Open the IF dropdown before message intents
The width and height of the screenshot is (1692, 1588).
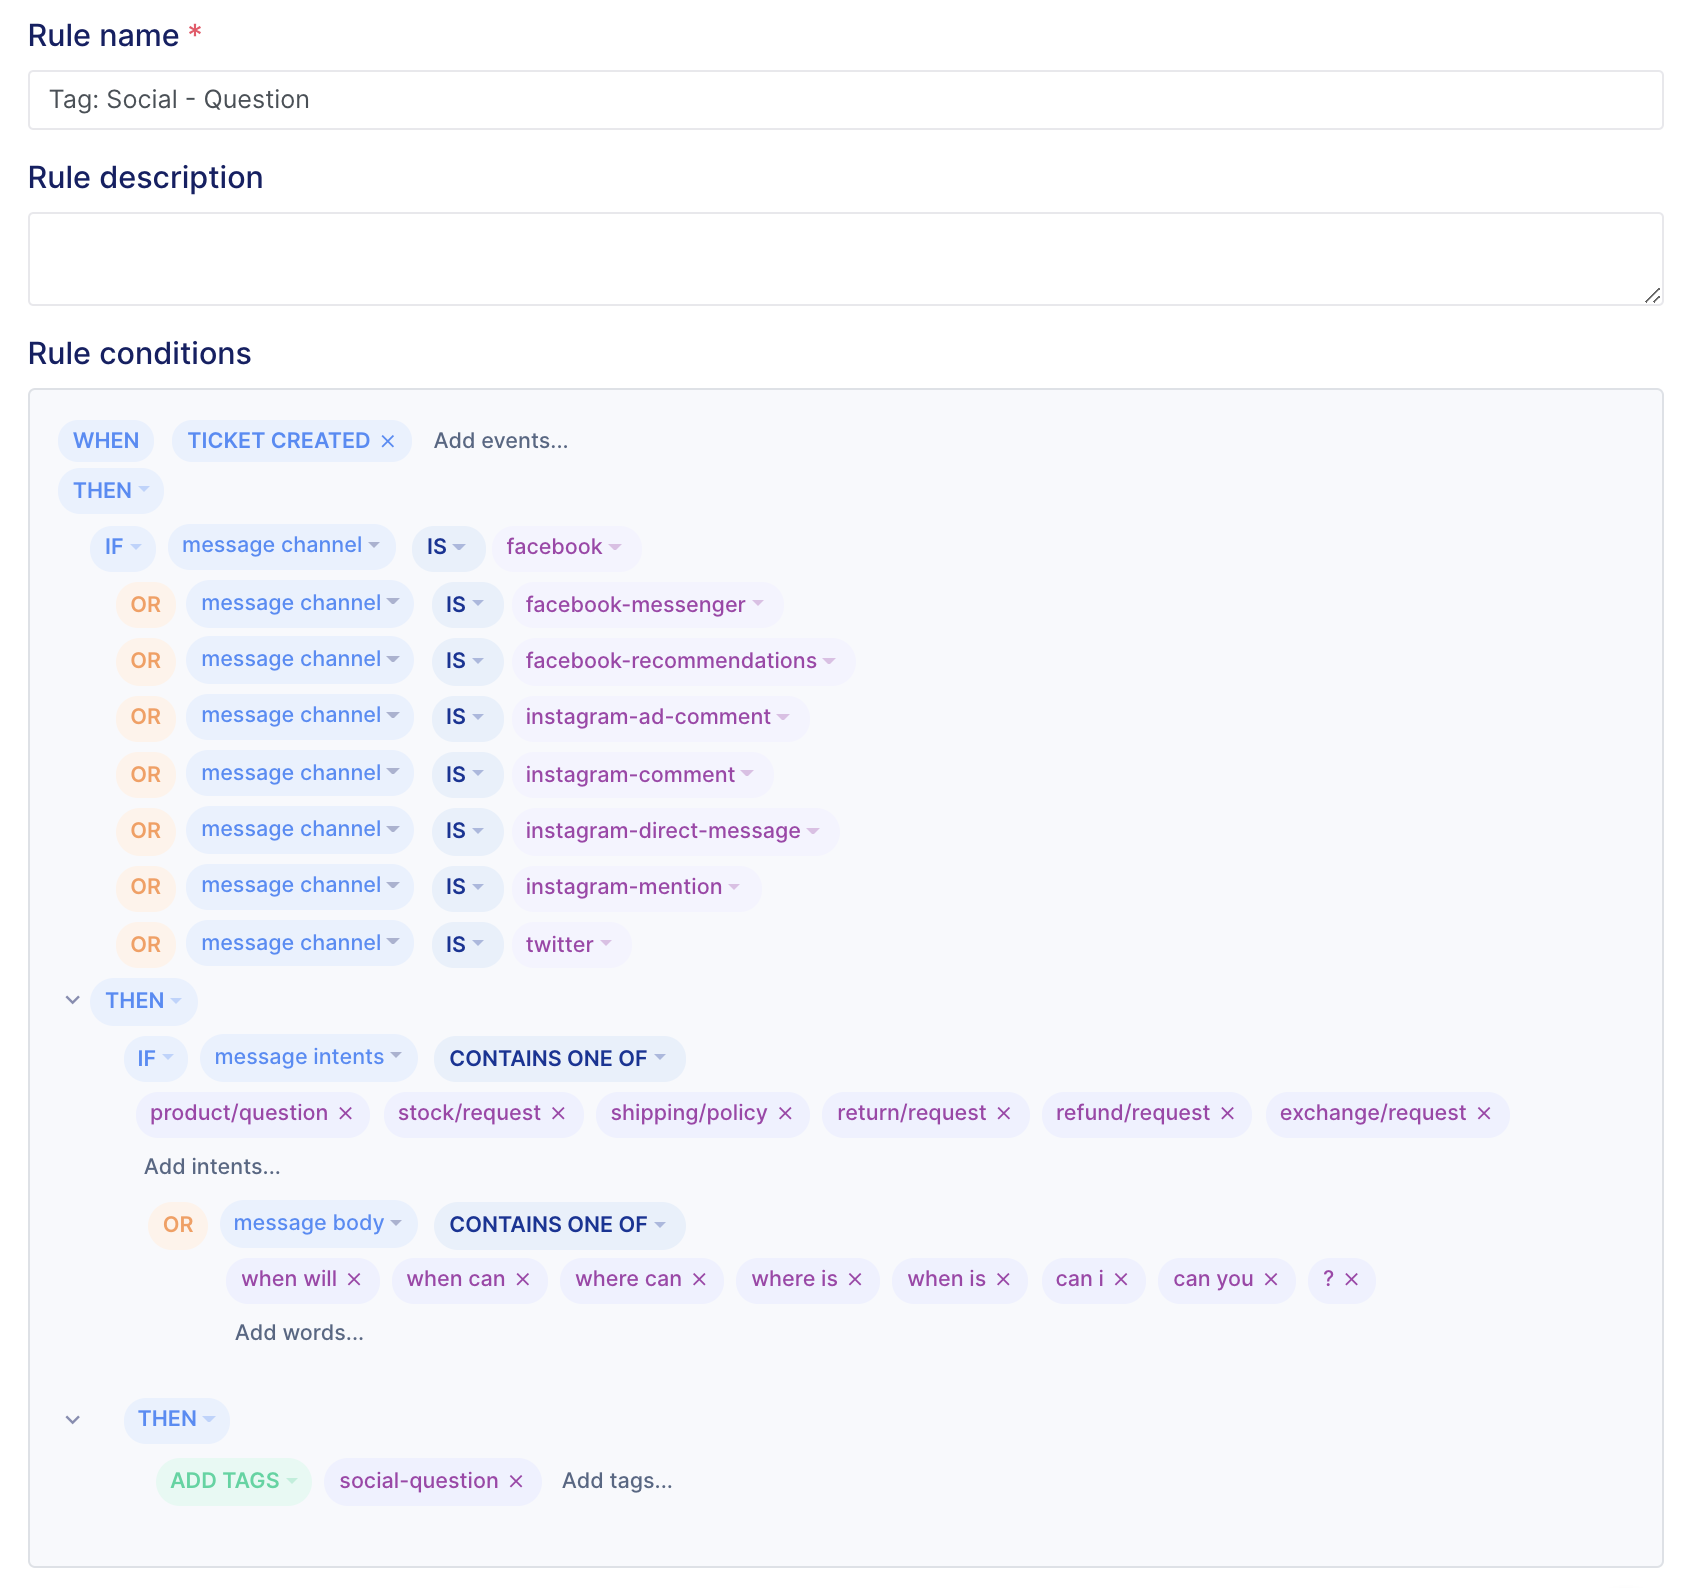click(x=156, y=1059)
